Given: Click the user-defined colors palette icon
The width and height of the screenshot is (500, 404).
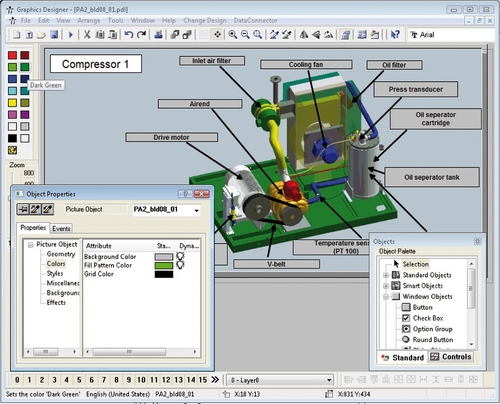Looking at the screenshot, I should pyautogui.click(x=12, y=150).
